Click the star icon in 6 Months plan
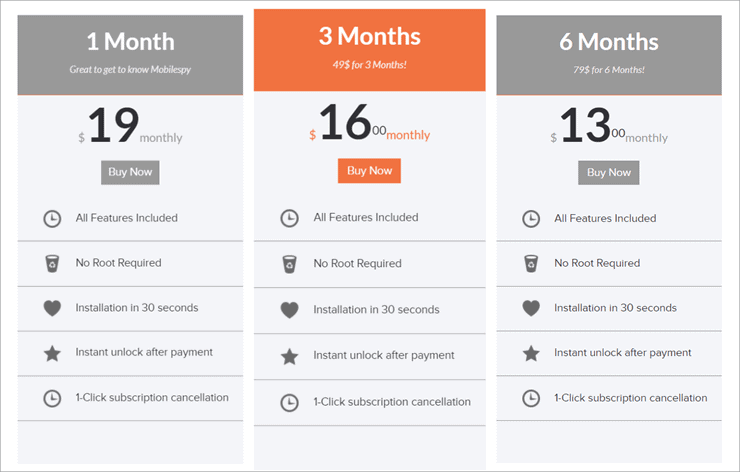Viewport: 740px width, 472px height. click(x=531, y=353)
